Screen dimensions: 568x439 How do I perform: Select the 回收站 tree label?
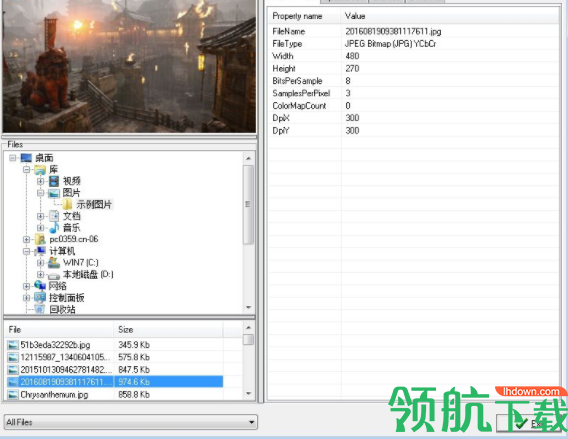[x=62, y=309]
